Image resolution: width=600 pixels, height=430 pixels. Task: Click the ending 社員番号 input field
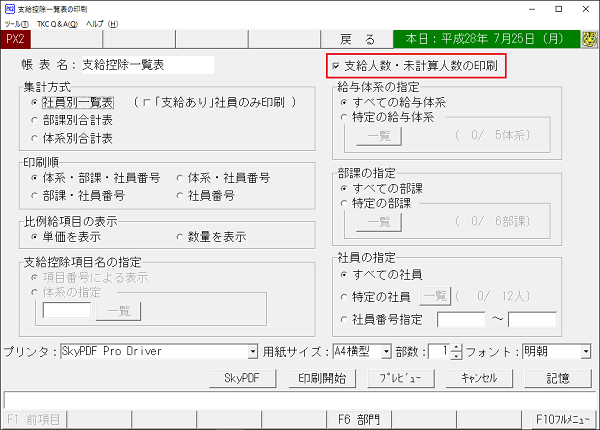pyautogui.click(x=532, y=319)
